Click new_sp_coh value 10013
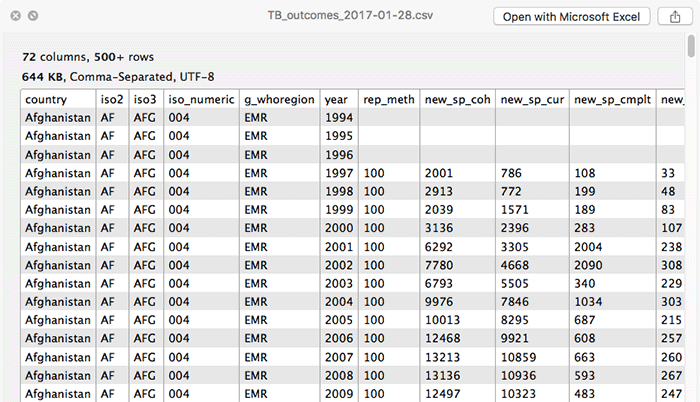This screenshot has height=402, width=700. (x=442, y=320)
